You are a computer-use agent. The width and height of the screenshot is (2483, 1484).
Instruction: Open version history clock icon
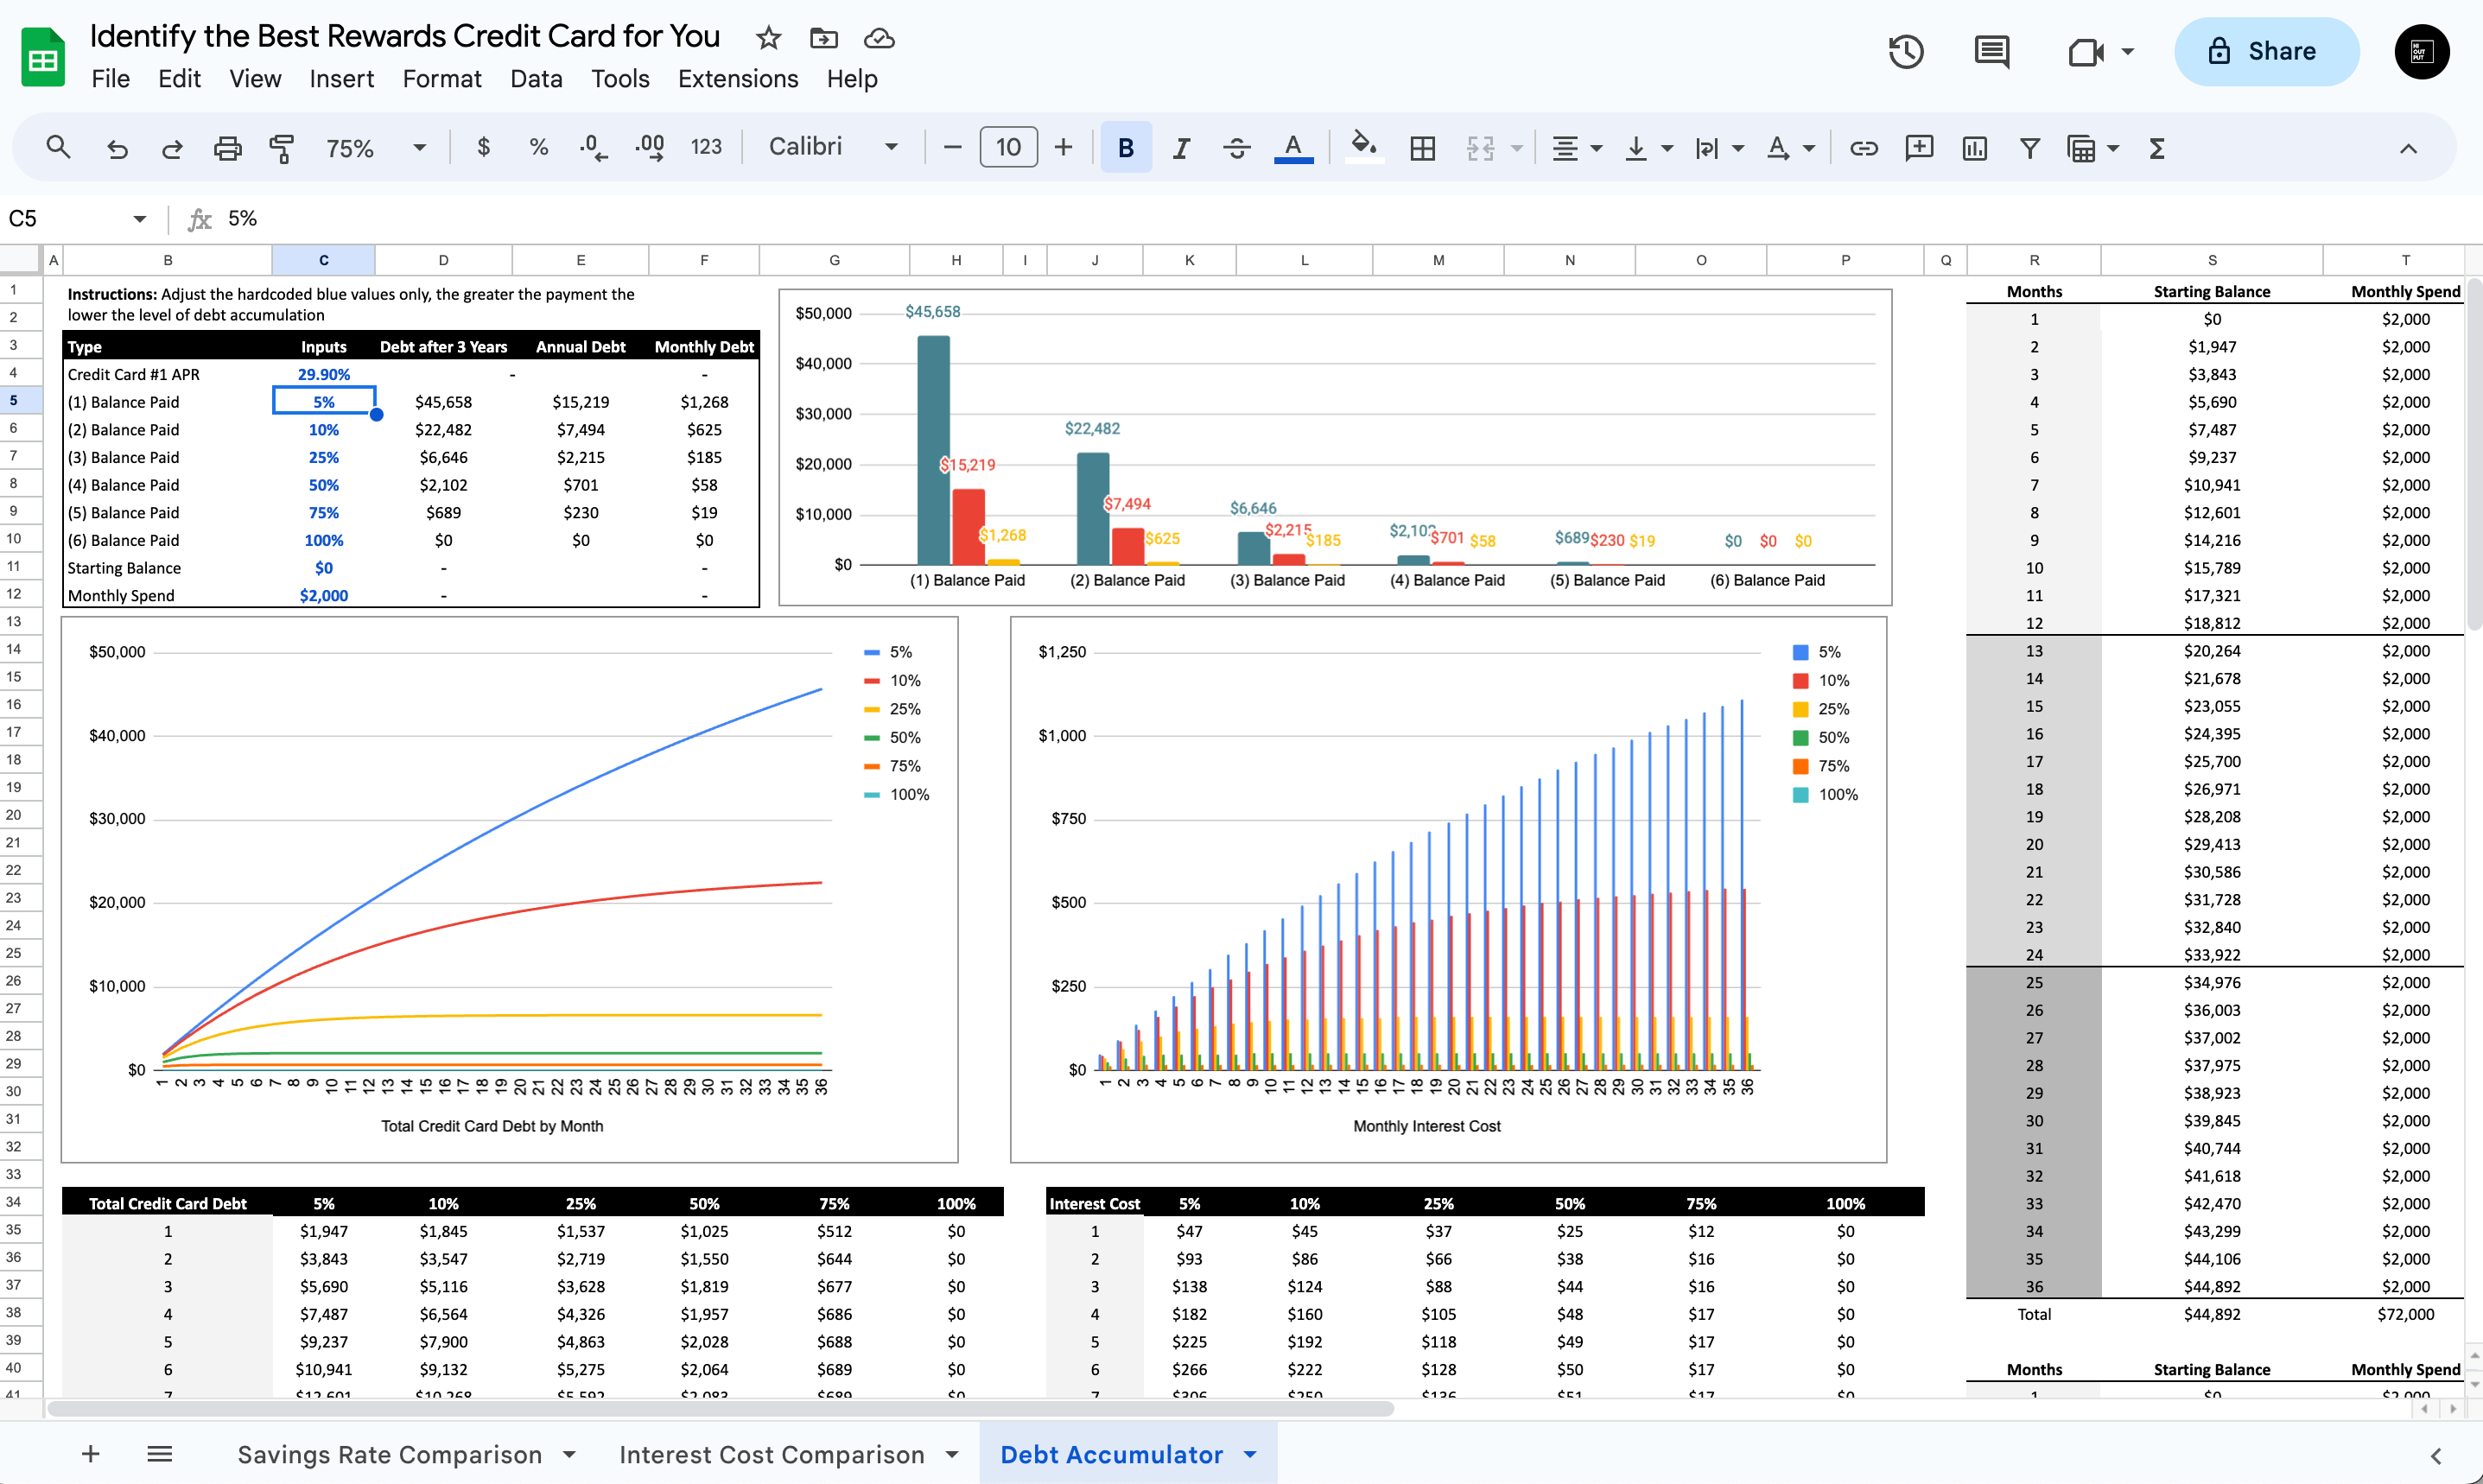tap(1906, 51)
